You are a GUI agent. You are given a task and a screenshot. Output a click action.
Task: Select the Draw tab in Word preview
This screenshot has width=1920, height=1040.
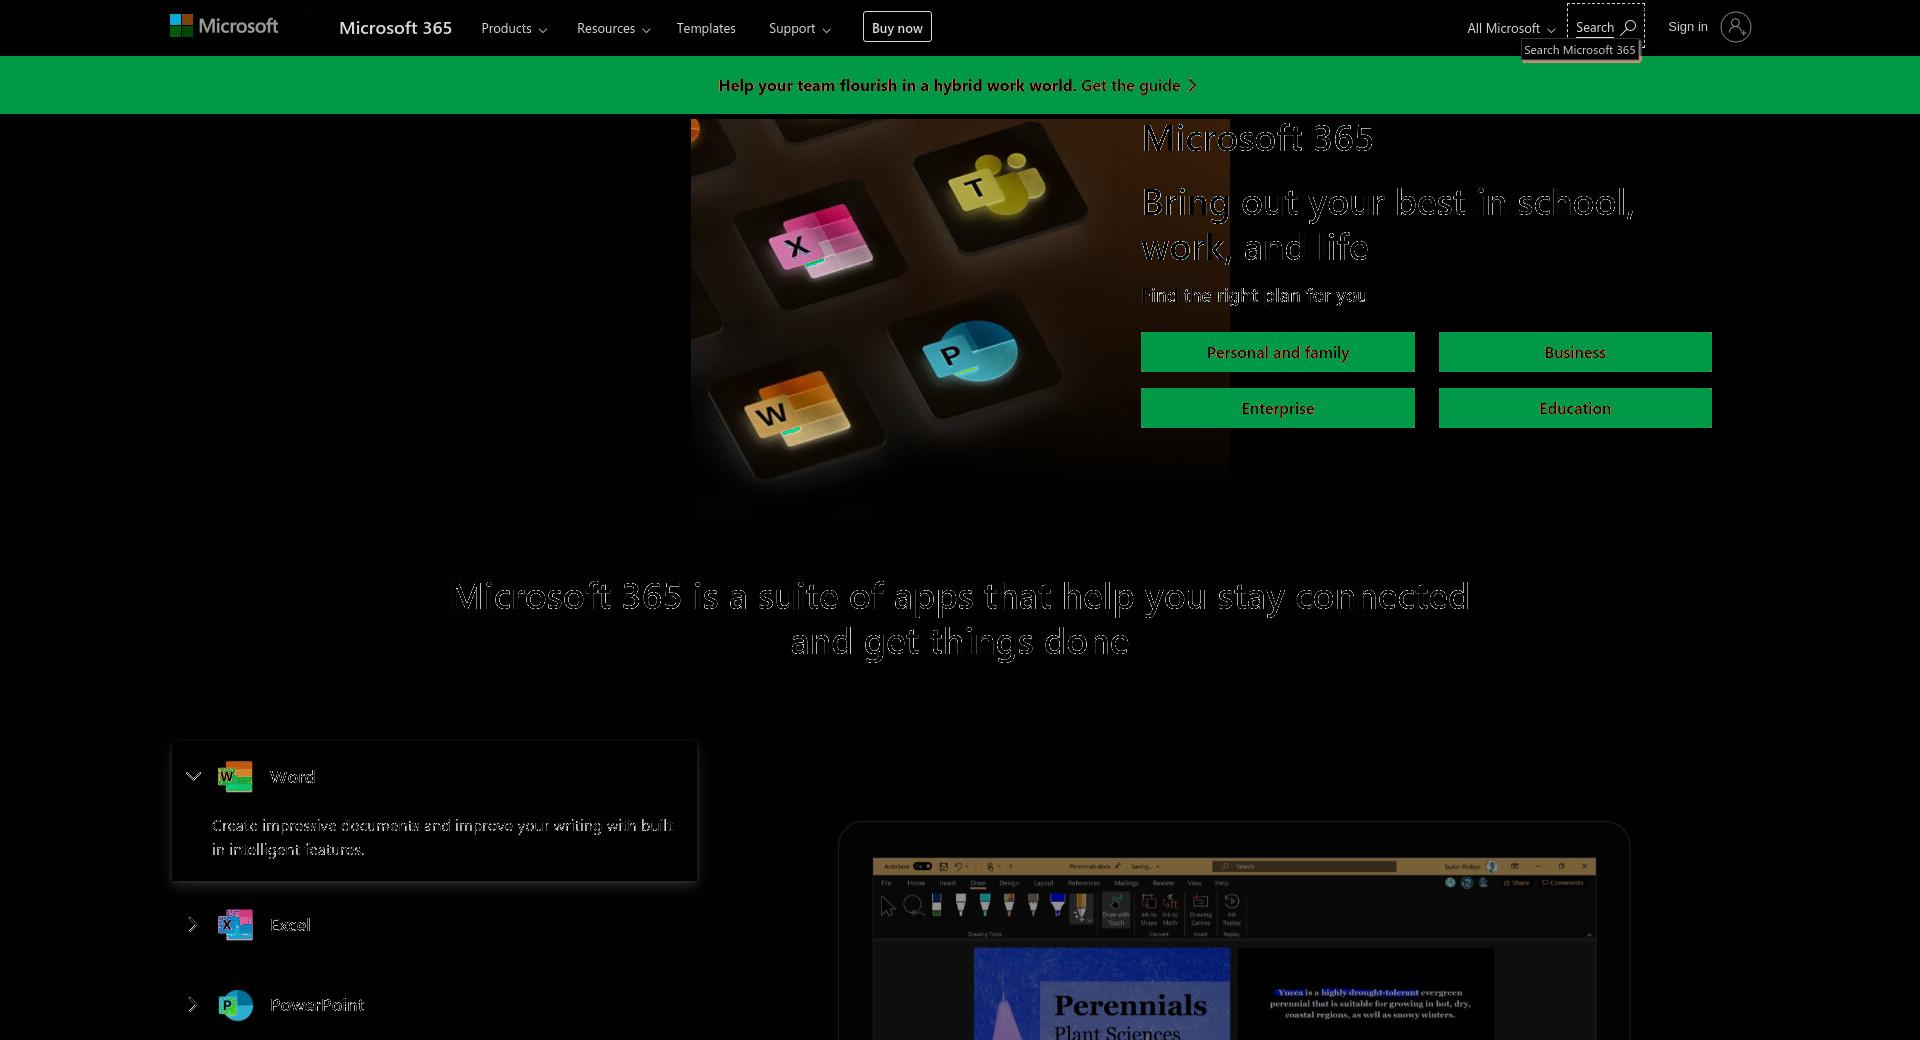(978, 883)
